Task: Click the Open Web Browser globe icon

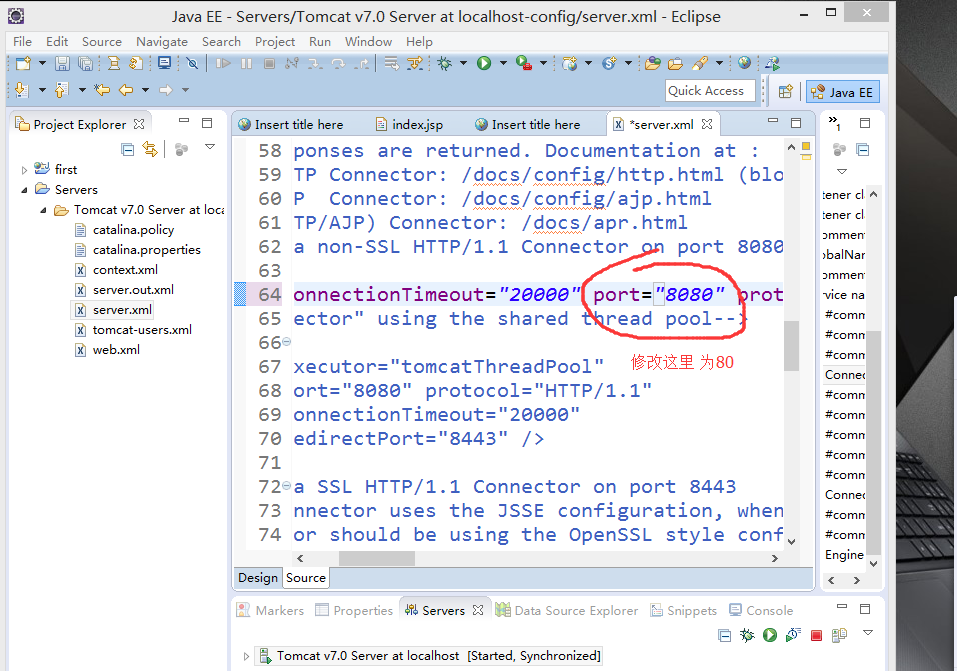Action: coord(744,62)
